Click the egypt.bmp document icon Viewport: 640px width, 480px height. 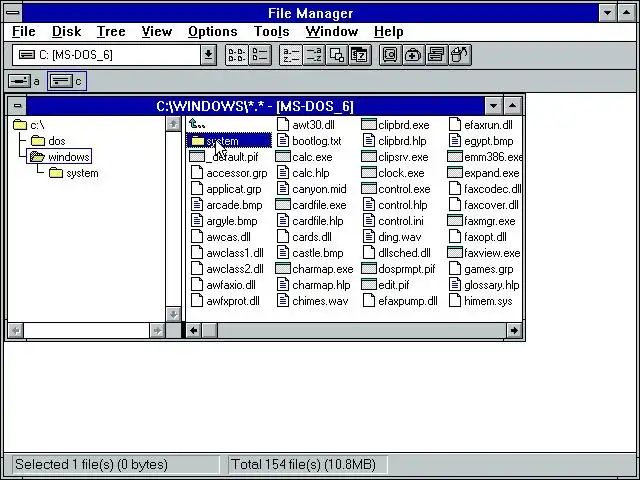pos(455,141)
